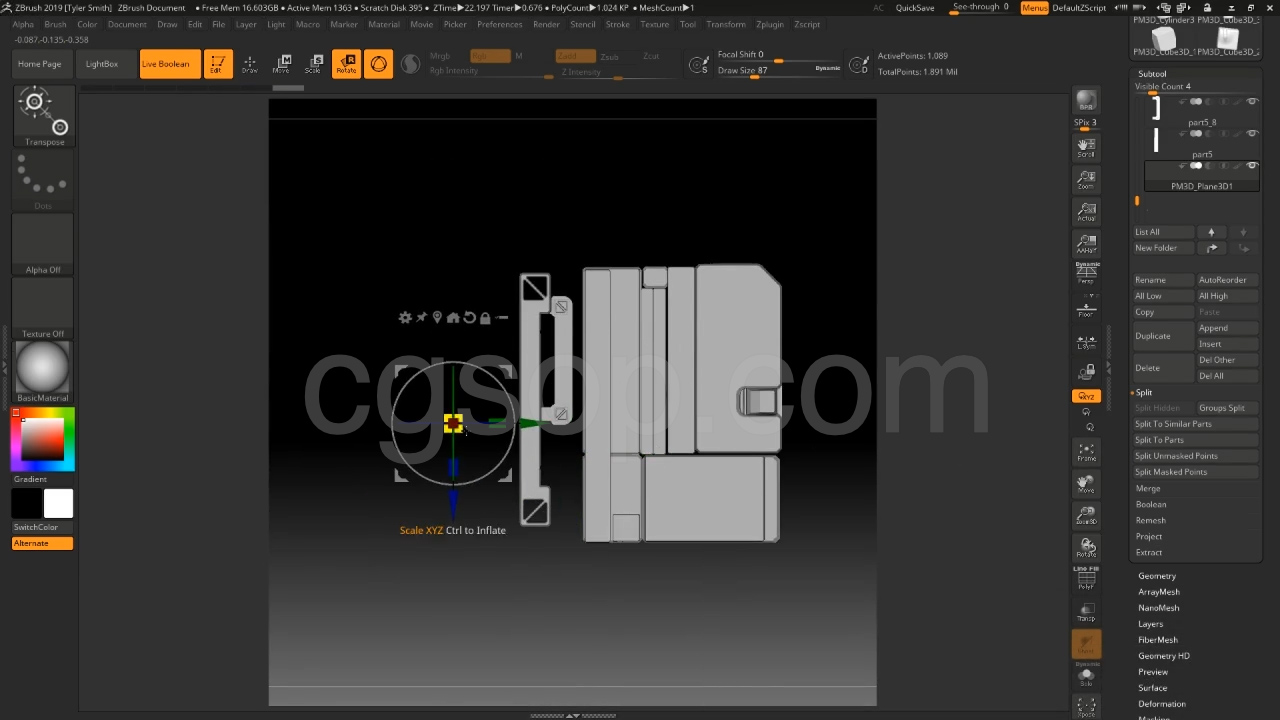Toggle Dynamic Persp perspective view
Screen dimensions: 1280x720
pos(1086,273)
